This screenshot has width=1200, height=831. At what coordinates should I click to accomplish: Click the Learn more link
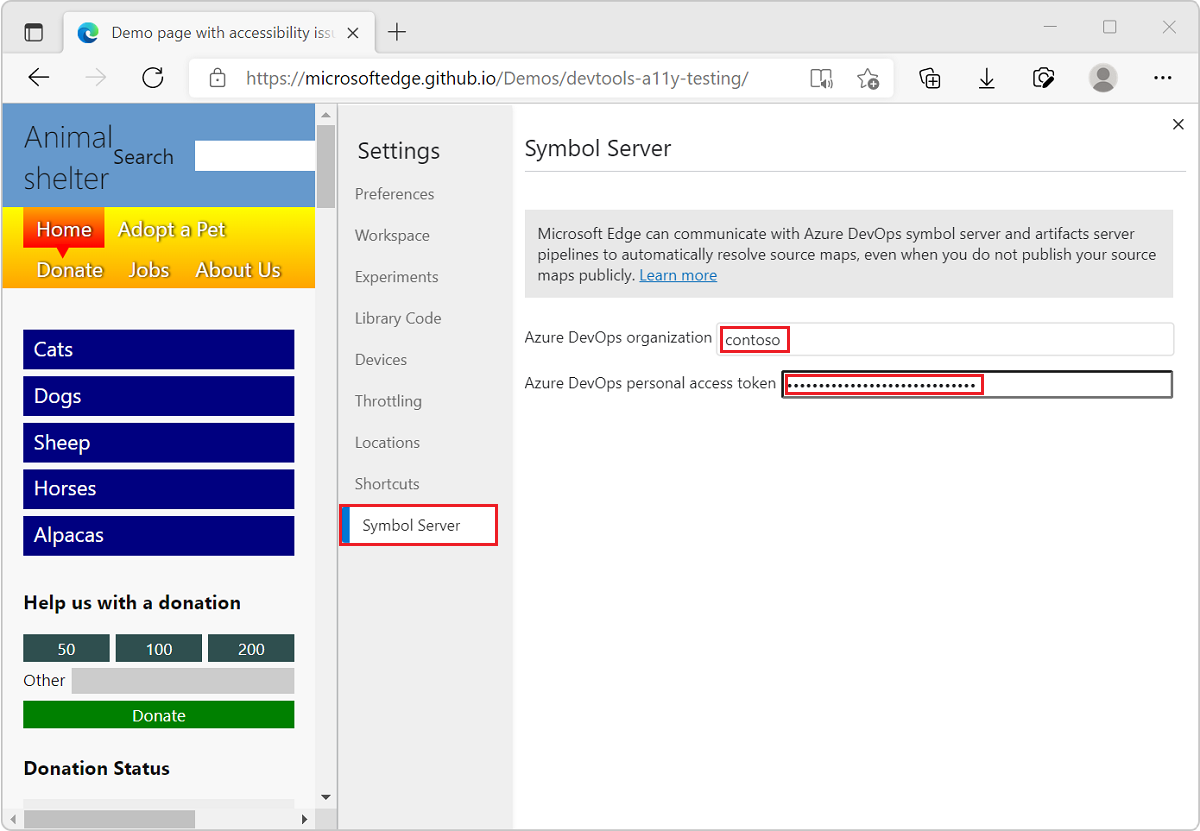tap(678, 275)
